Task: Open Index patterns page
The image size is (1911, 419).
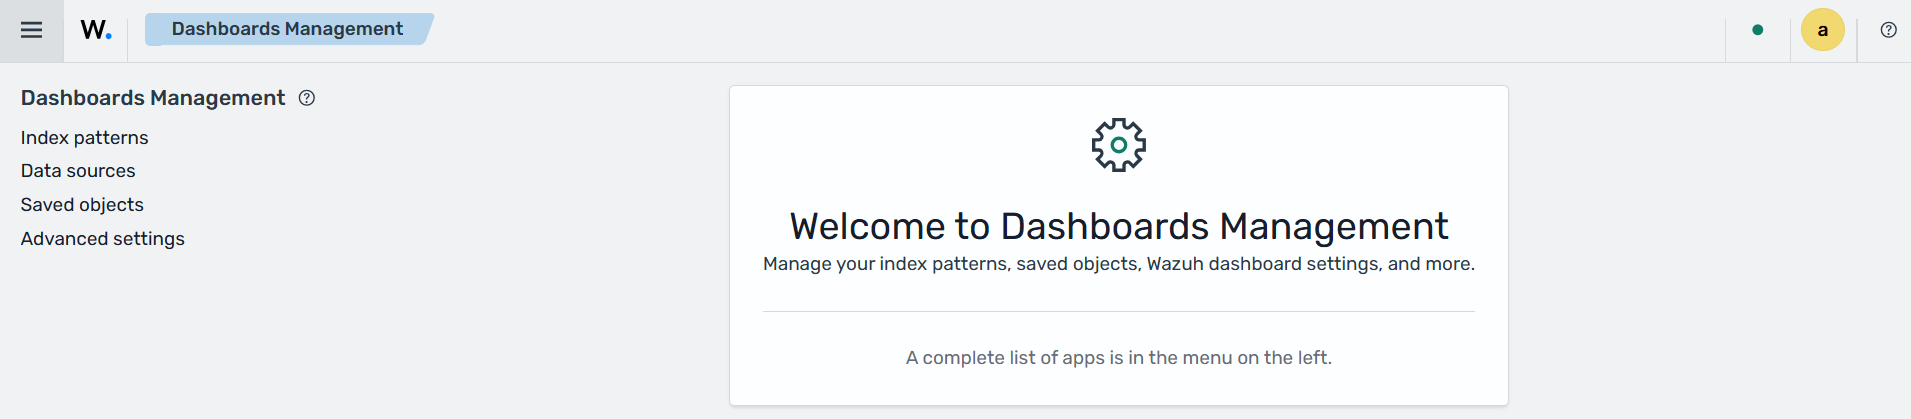Action: 85,138
